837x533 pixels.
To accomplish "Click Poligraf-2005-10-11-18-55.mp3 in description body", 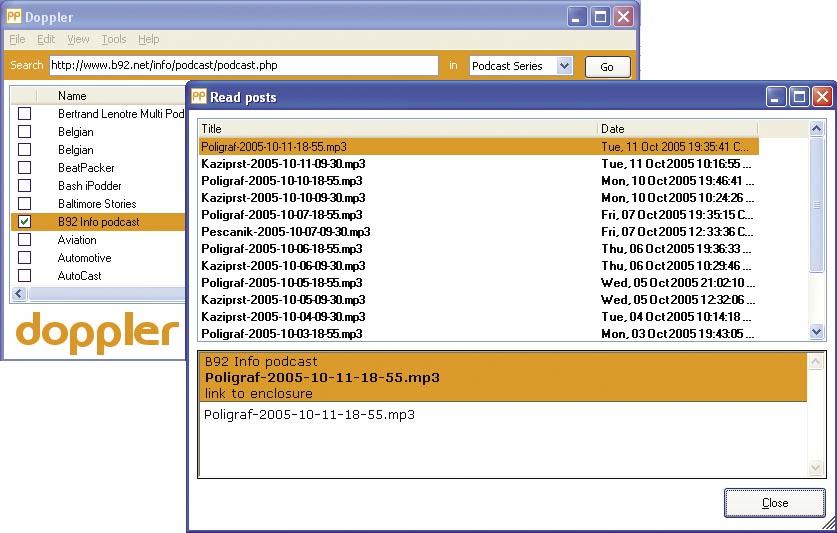I will coord(309,414).
